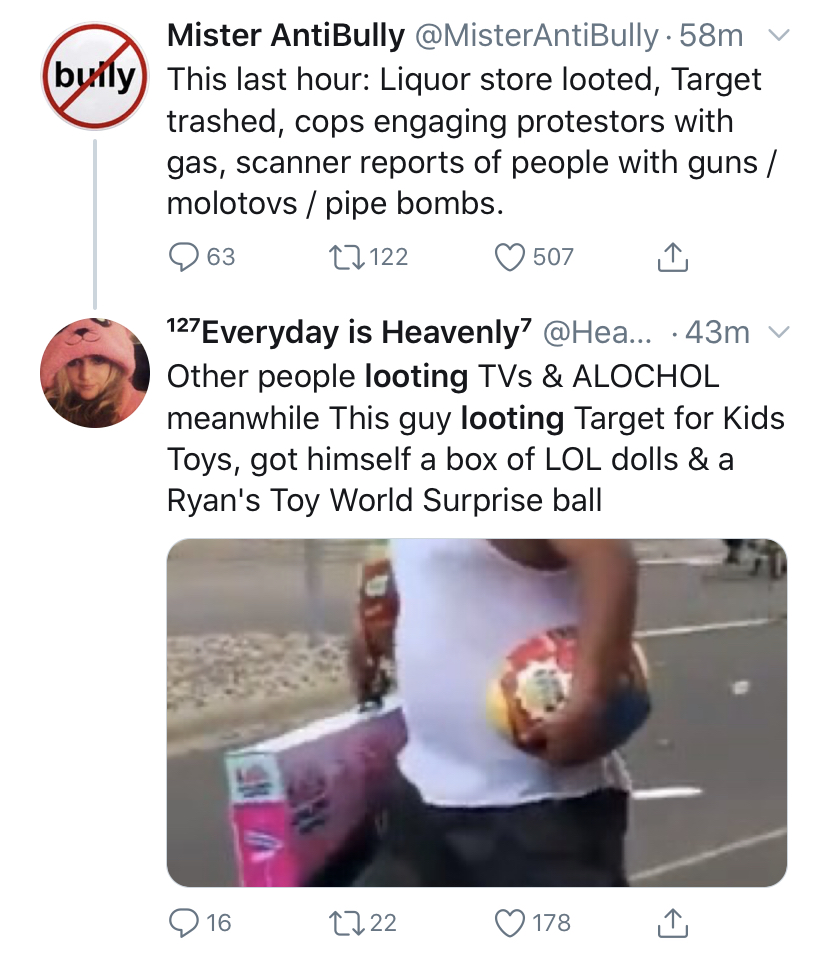This screenshot has height=953, width=828.
Task: Open the looting Target video thumbnail
Action: pyautogui.click(x=477, y=712)
